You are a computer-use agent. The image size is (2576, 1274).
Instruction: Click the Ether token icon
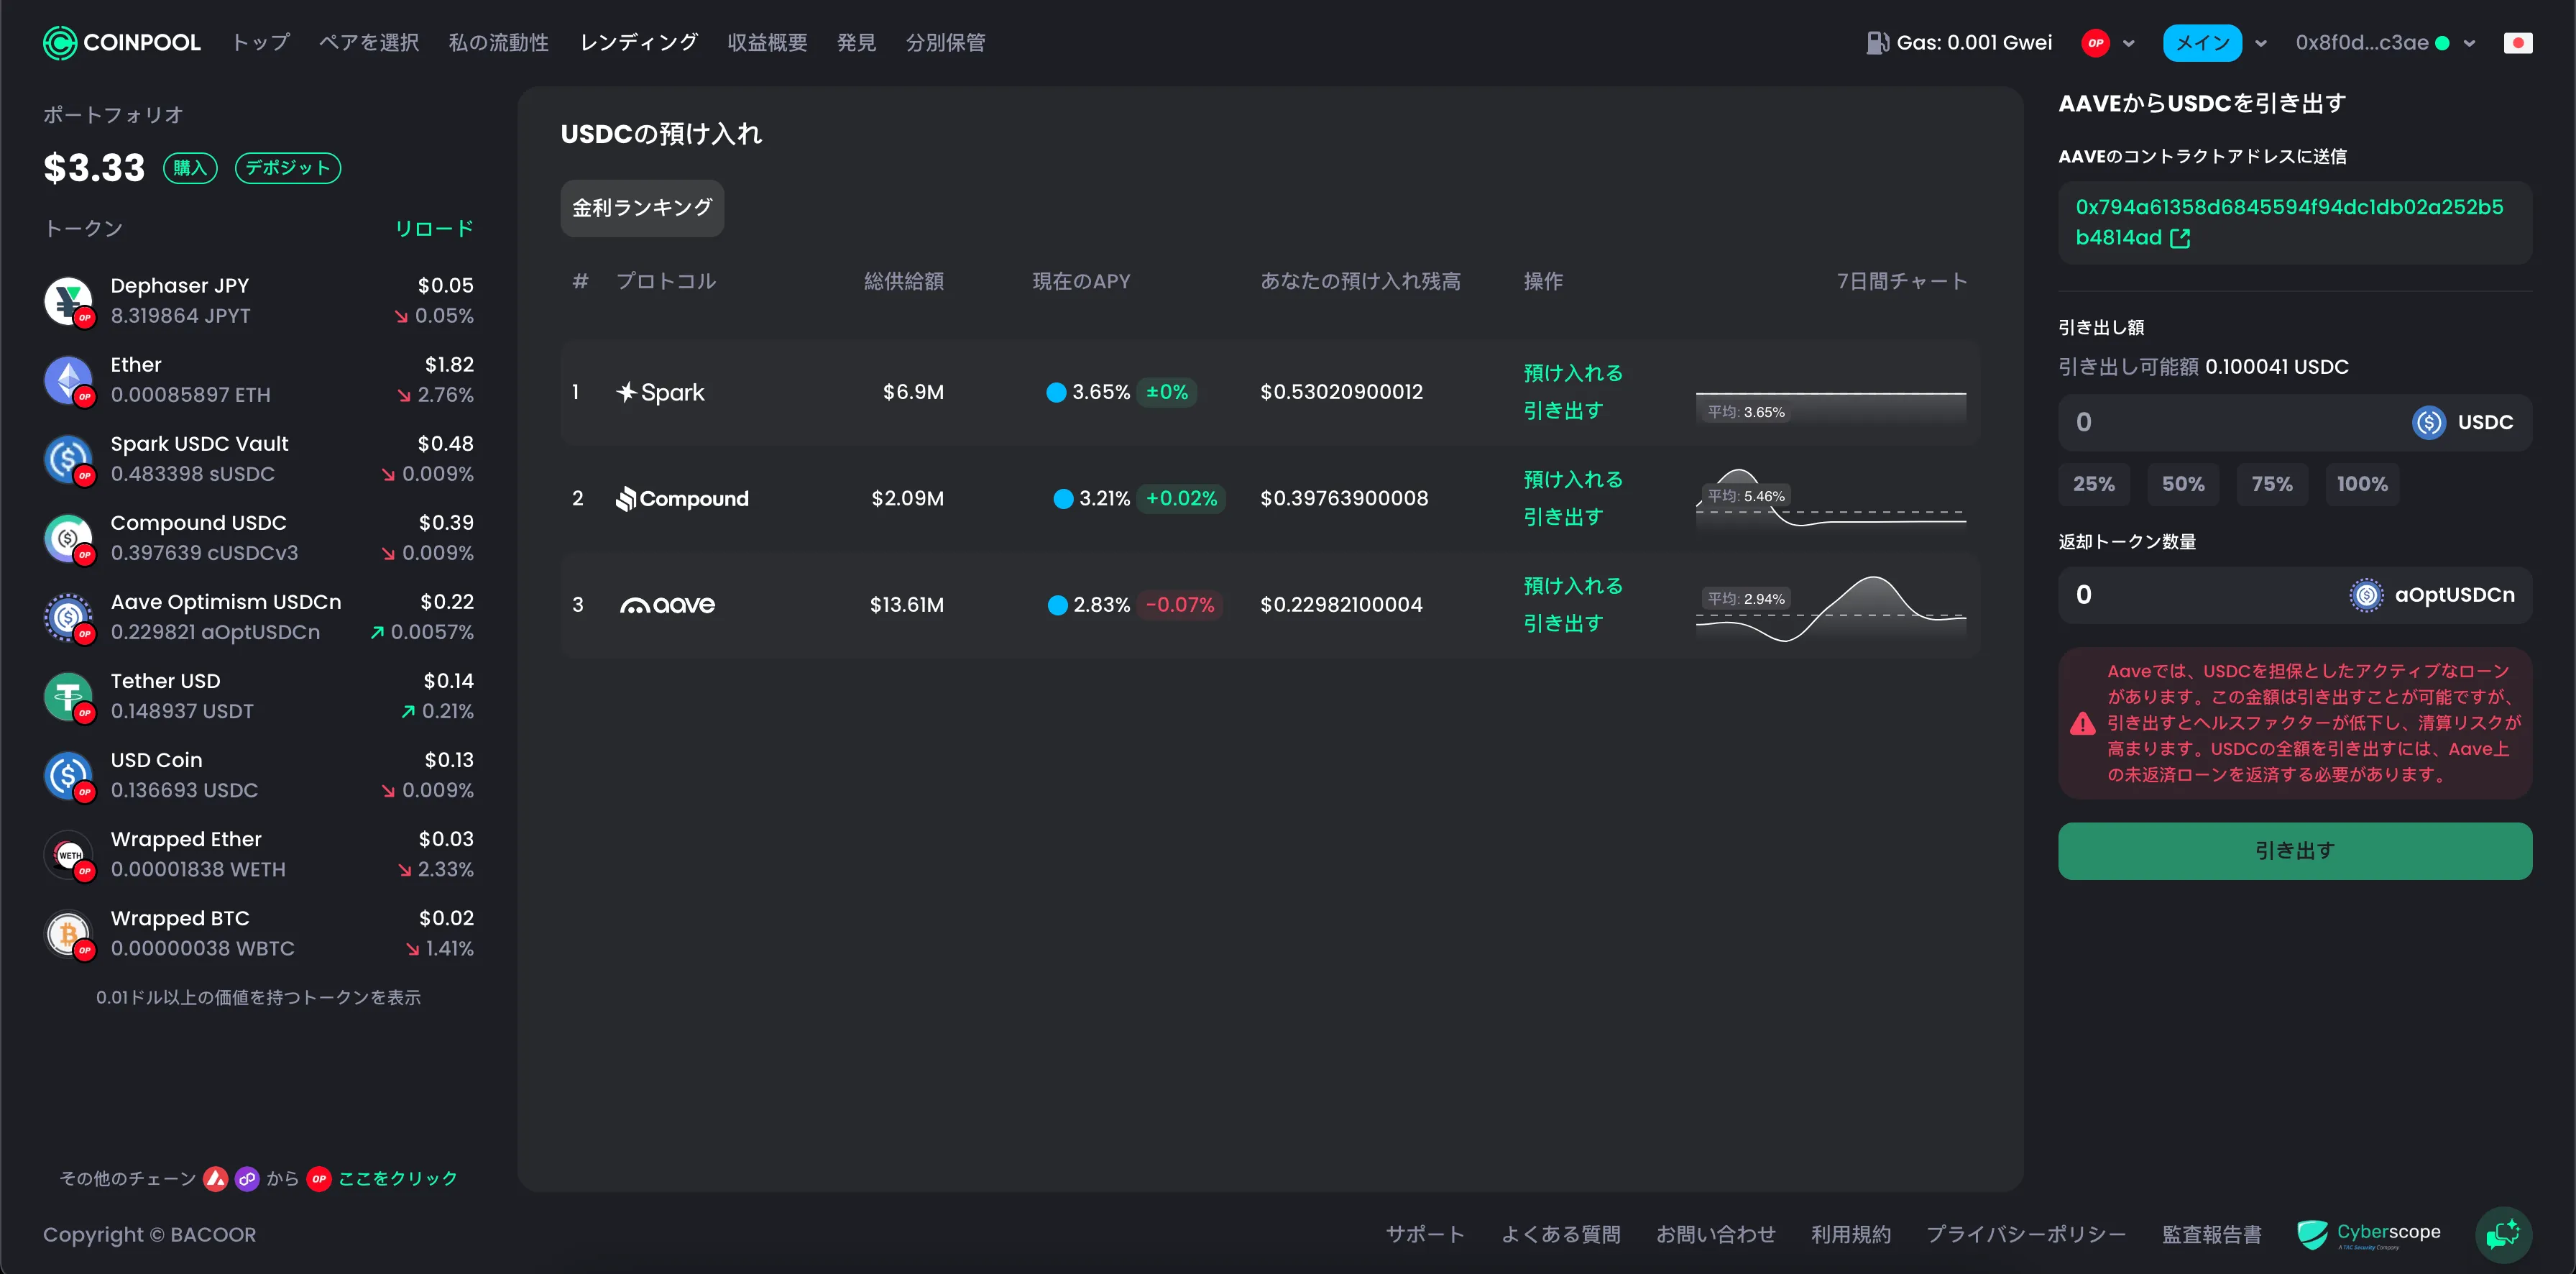point(68,380)
